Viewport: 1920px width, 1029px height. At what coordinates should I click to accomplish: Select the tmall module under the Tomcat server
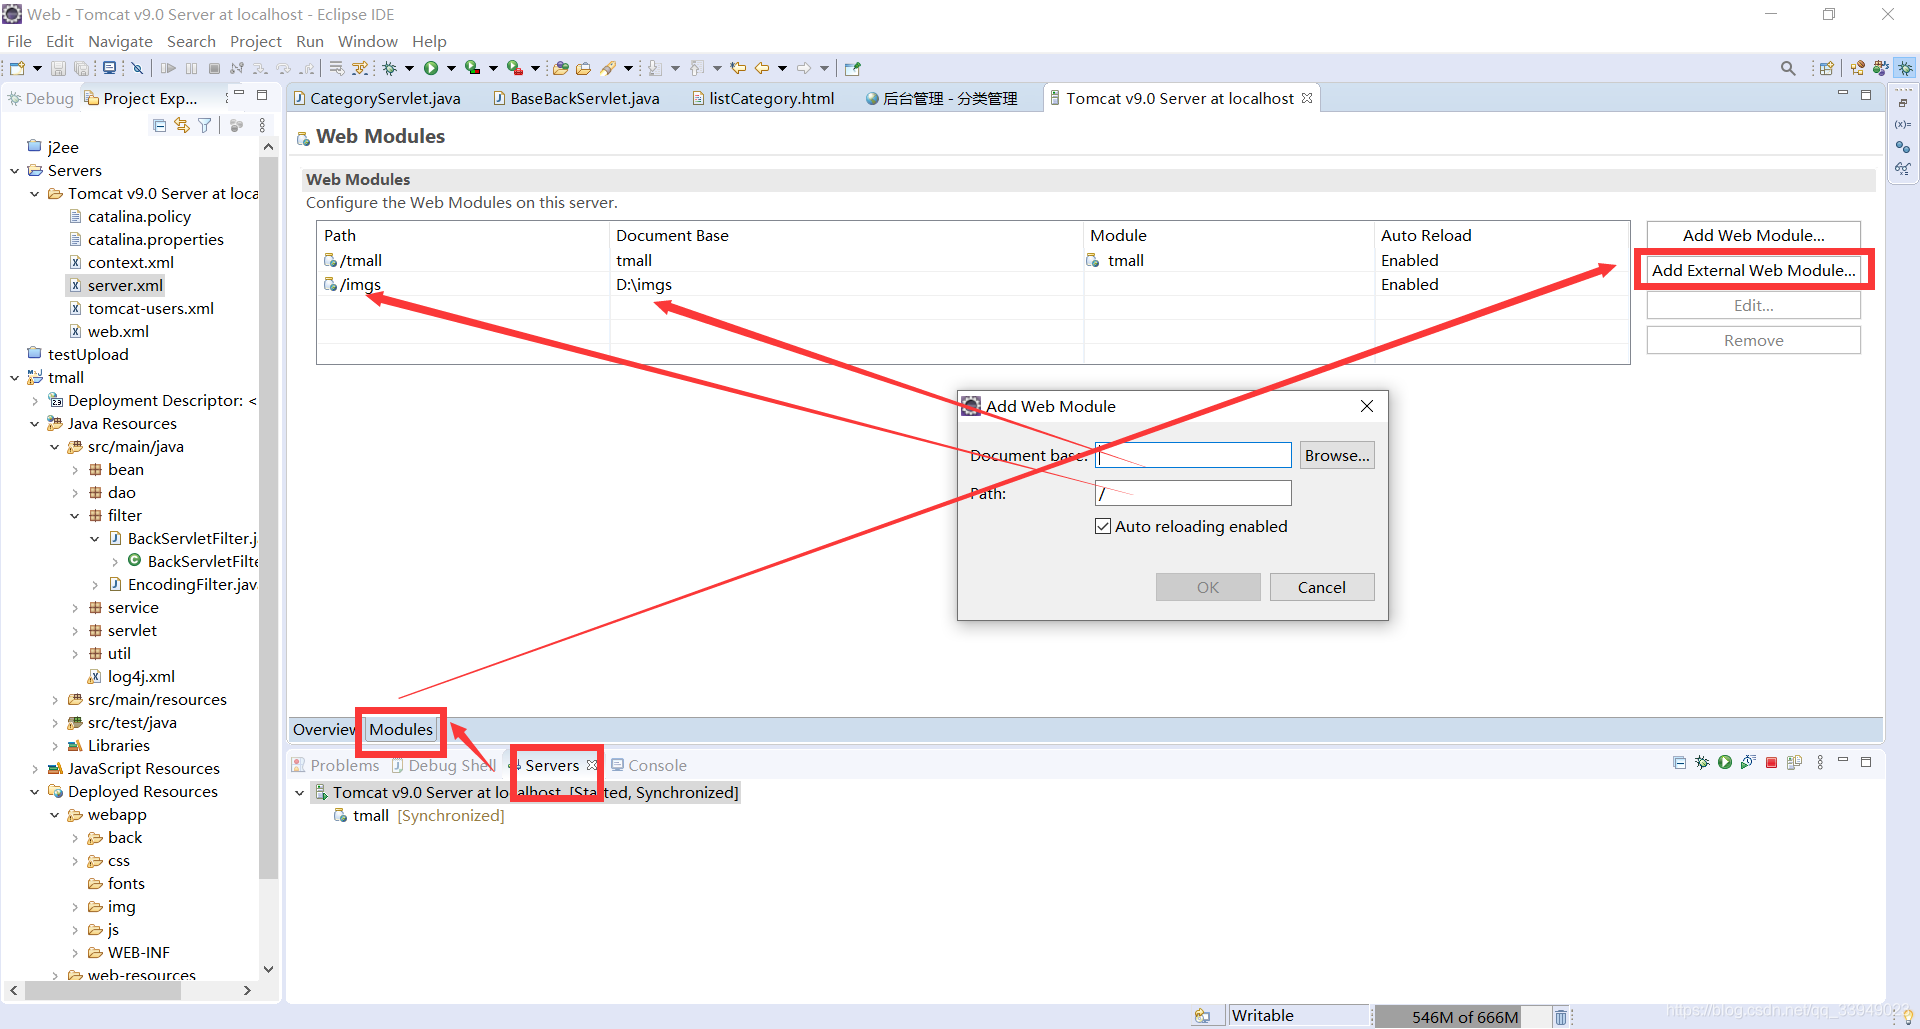click(419, 816)
